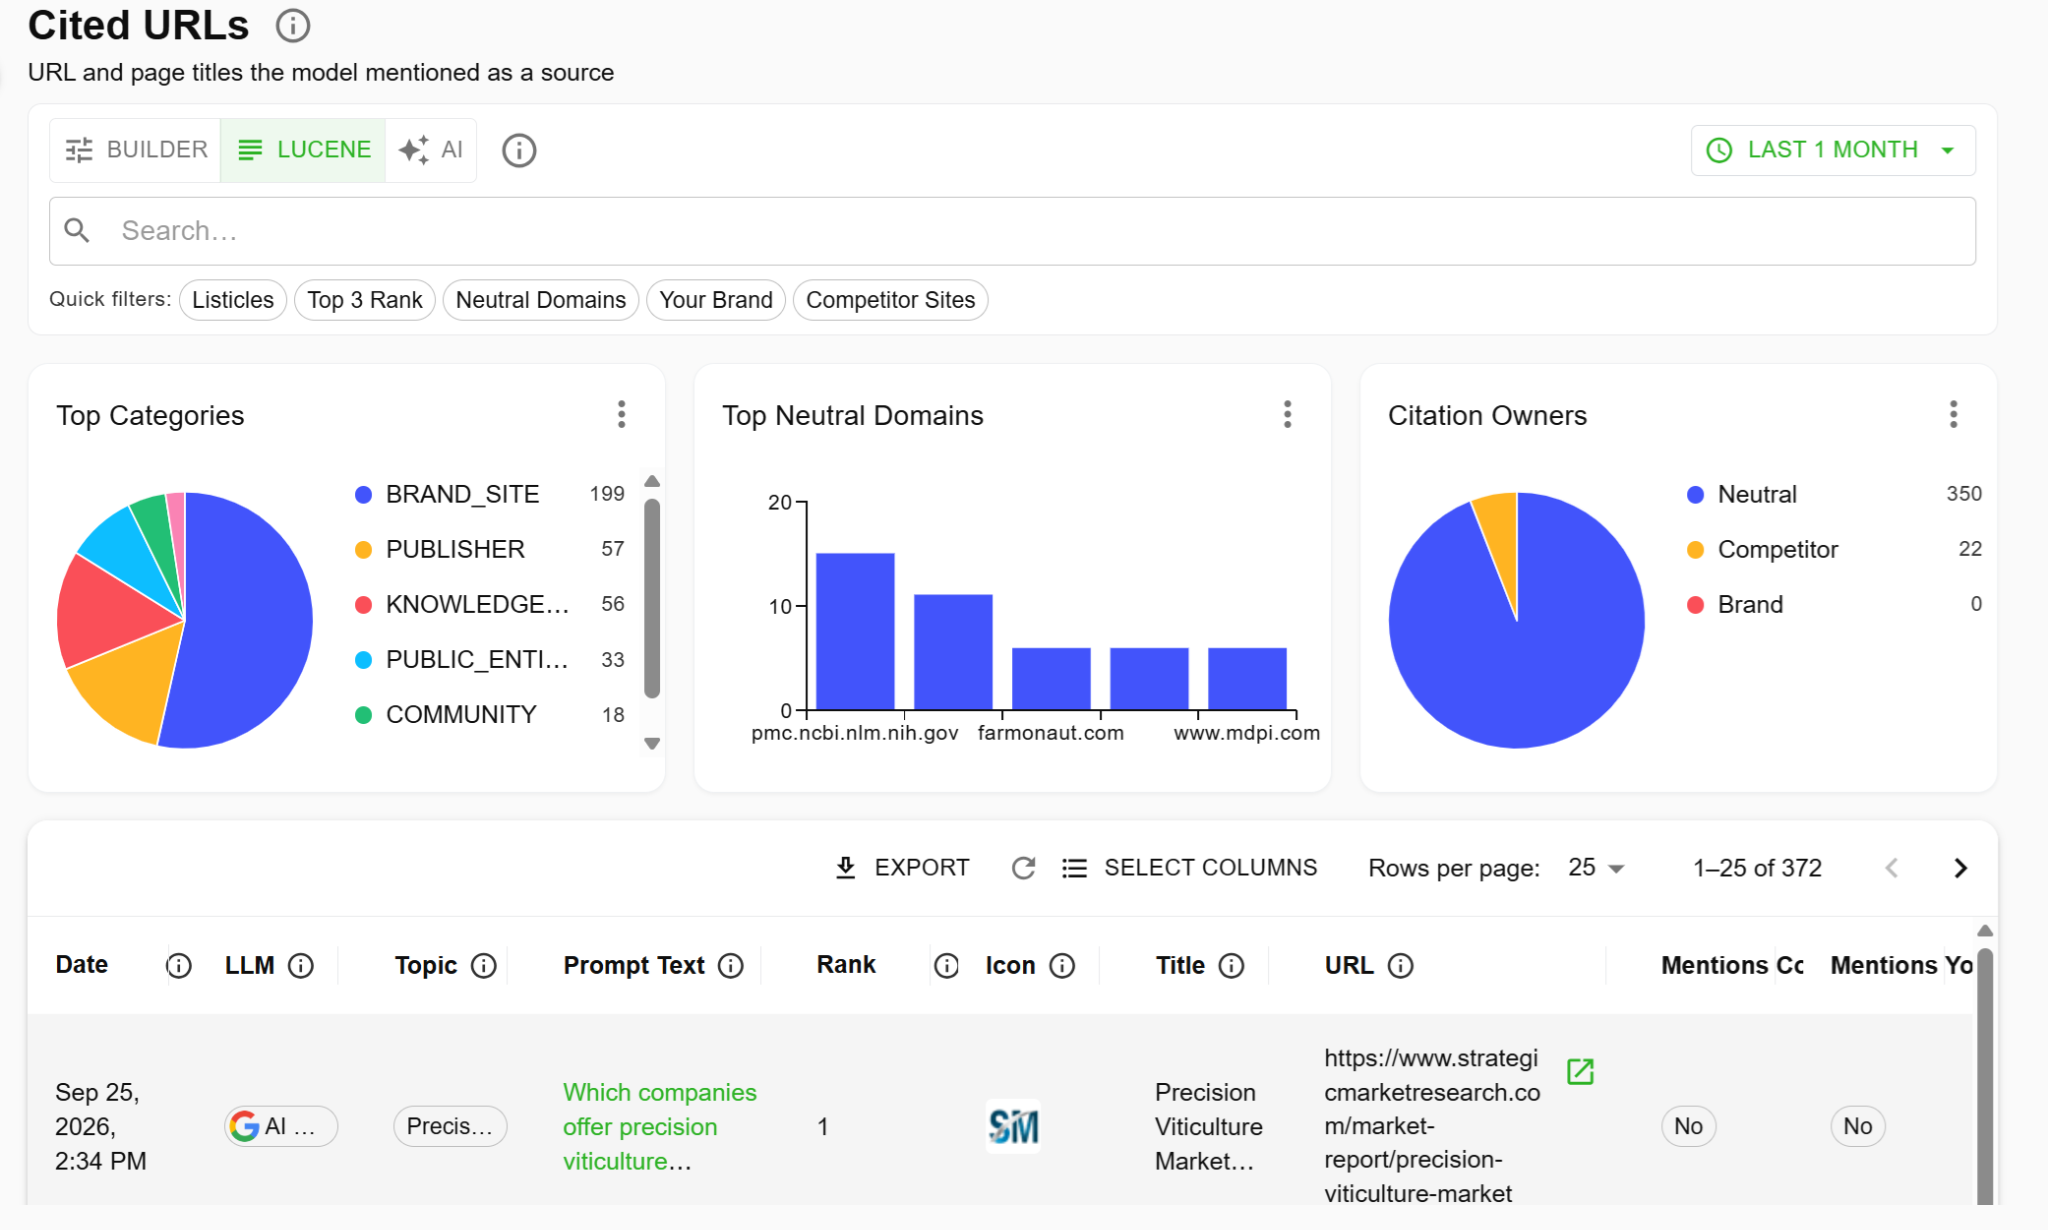2048x1230 pixels.
Task: Go to the next page of results
Action: pyautogui.click(x=1960, y=868)
